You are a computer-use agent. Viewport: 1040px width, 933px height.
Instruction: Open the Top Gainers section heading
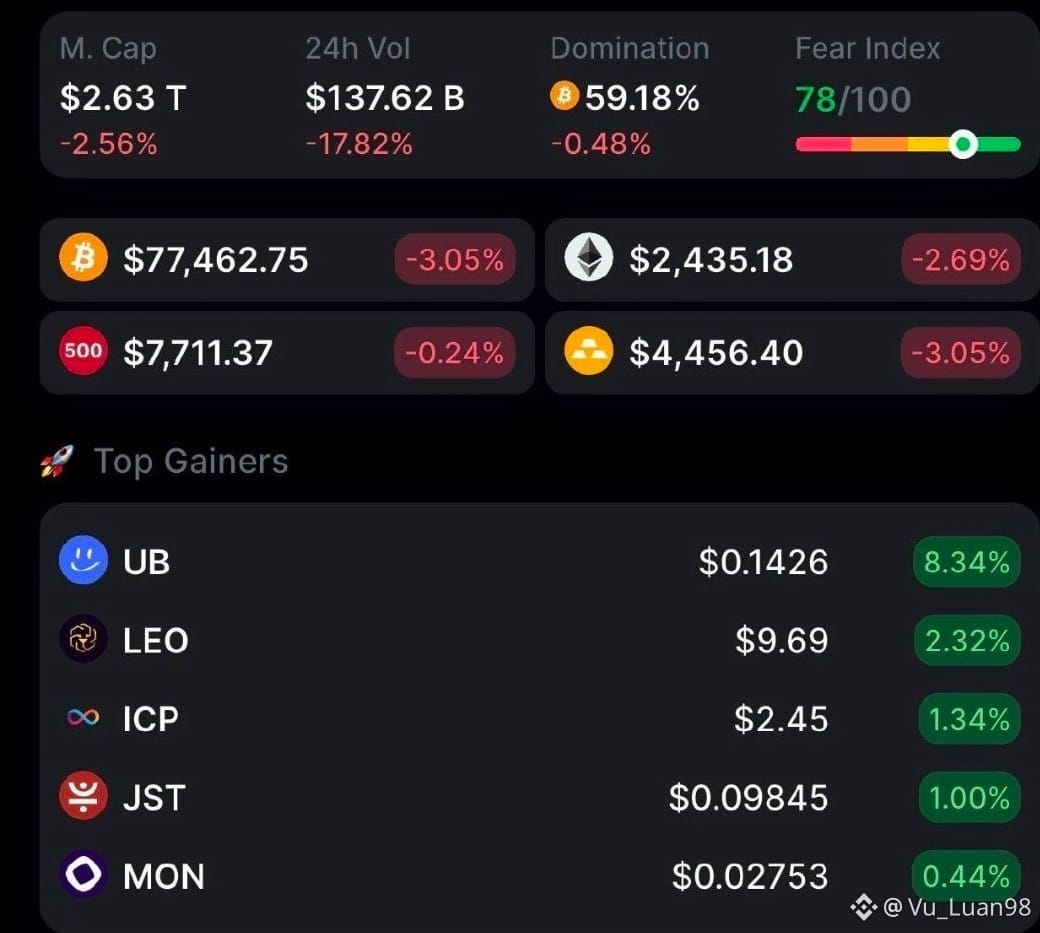[191, 461]
